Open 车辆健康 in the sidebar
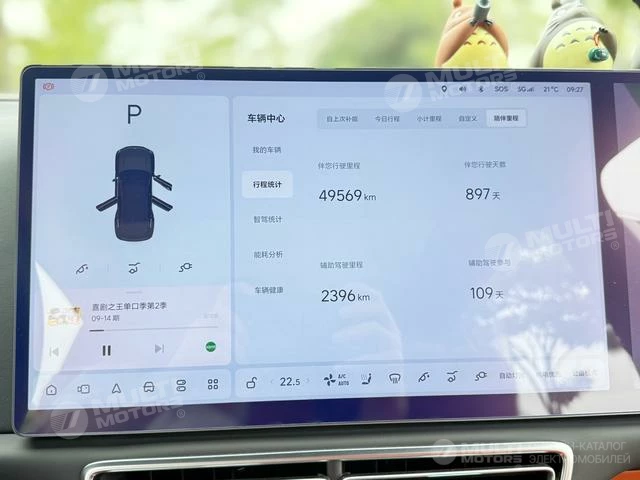 [268, 290]
